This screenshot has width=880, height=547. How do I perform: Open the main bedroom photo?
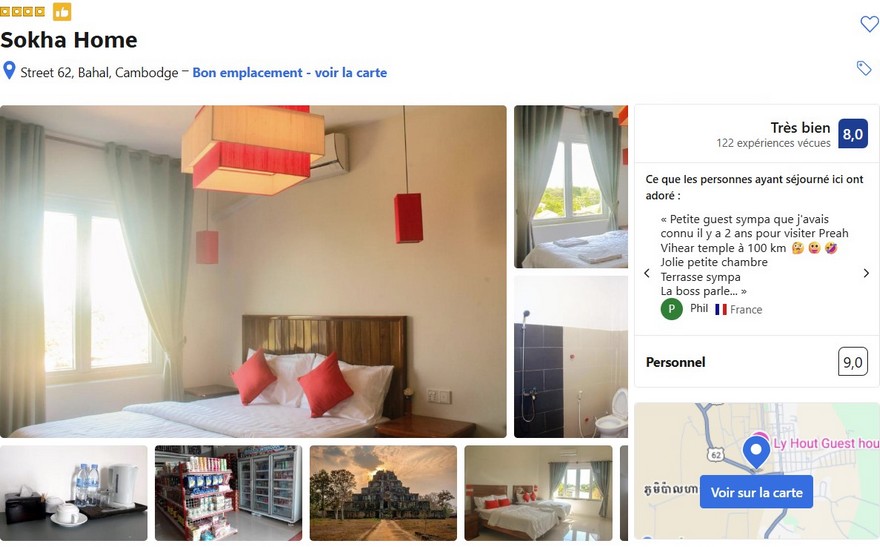253,272
